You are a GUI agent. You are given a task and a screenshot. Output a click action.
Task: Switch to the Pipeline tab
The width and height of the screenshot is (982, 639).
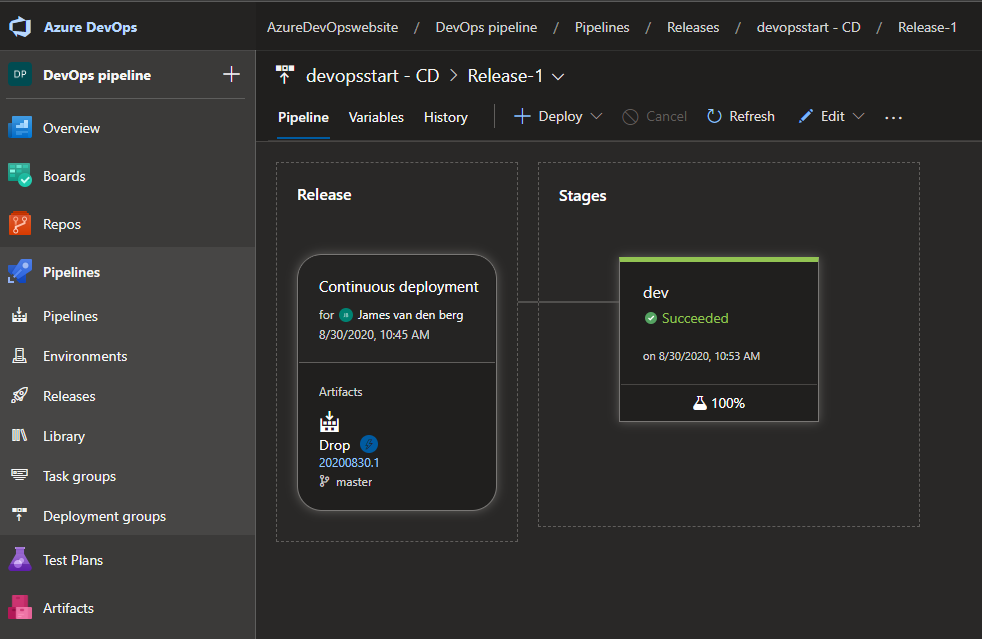(303, 117)
